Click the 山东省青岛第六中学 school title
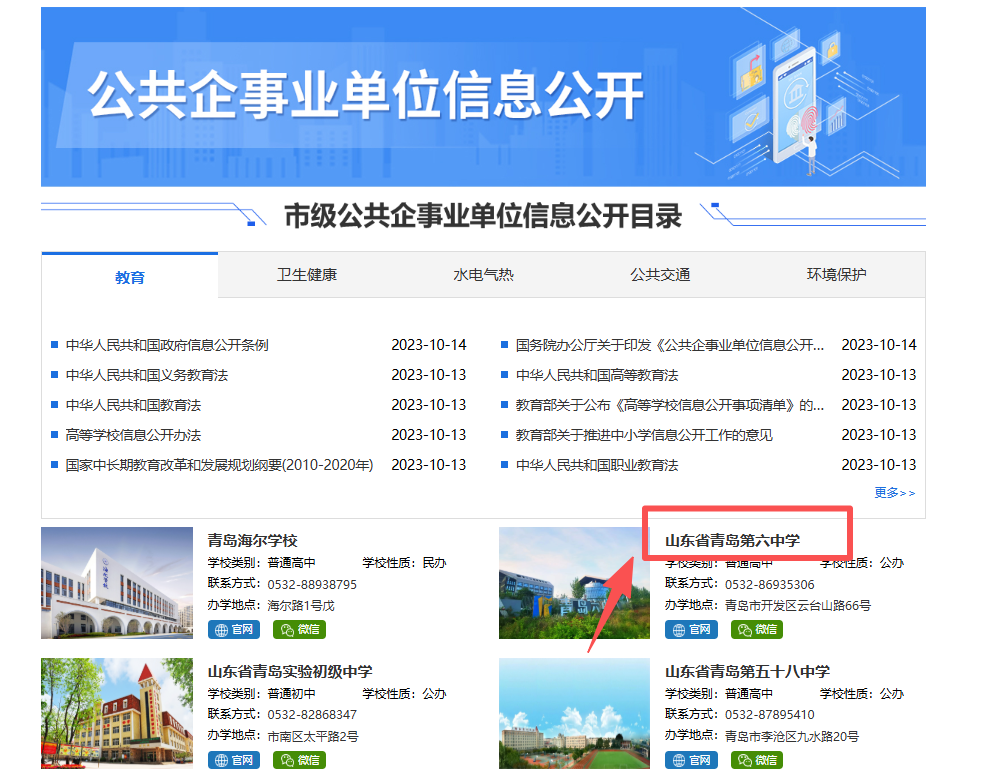The width and height of the screenshot is (1005, 777). point(732,541)
